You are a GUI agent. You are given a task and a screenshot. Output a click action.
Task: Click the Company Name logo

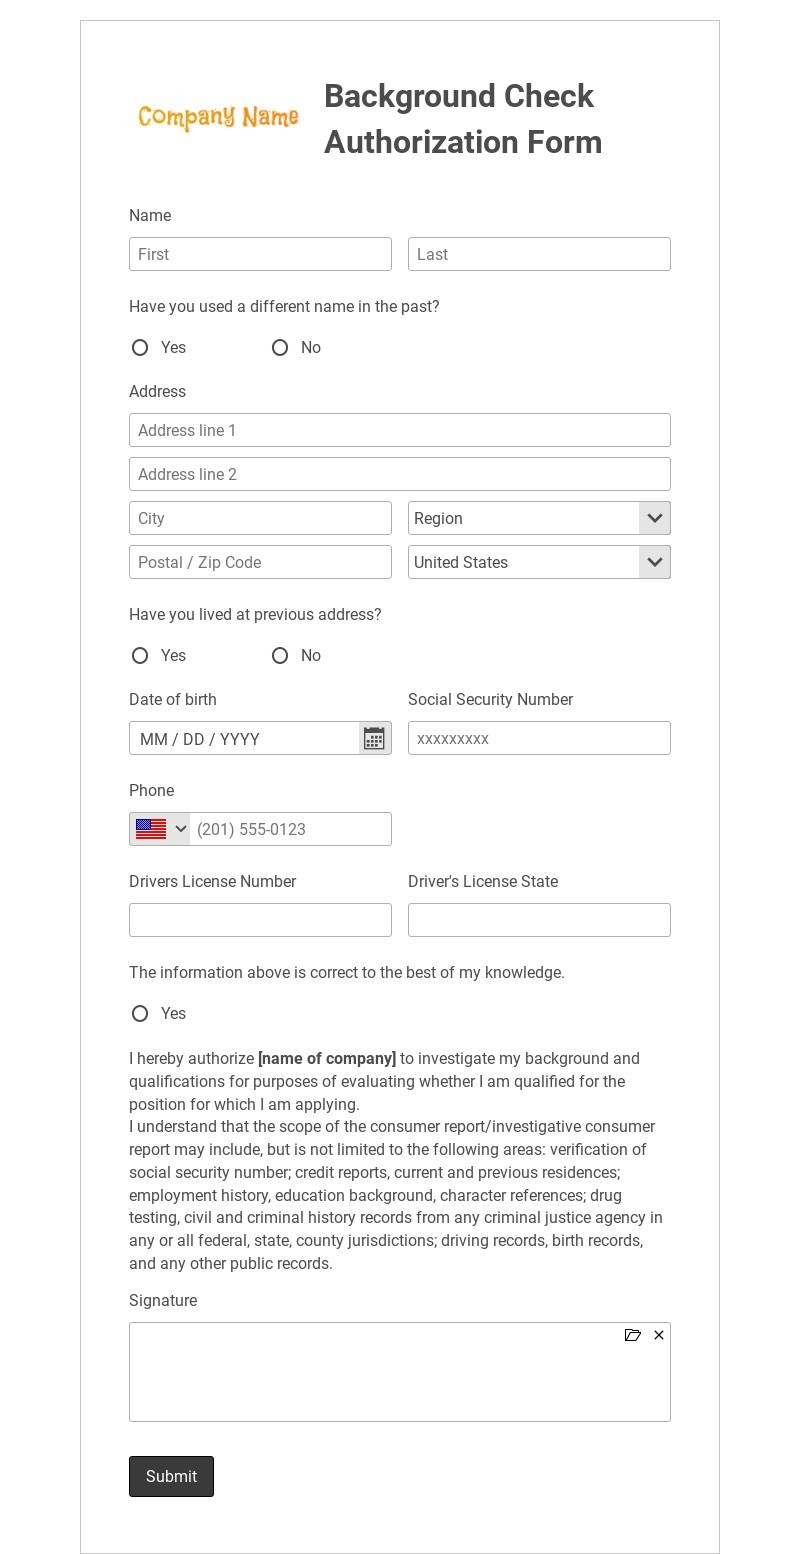[218, 118]
